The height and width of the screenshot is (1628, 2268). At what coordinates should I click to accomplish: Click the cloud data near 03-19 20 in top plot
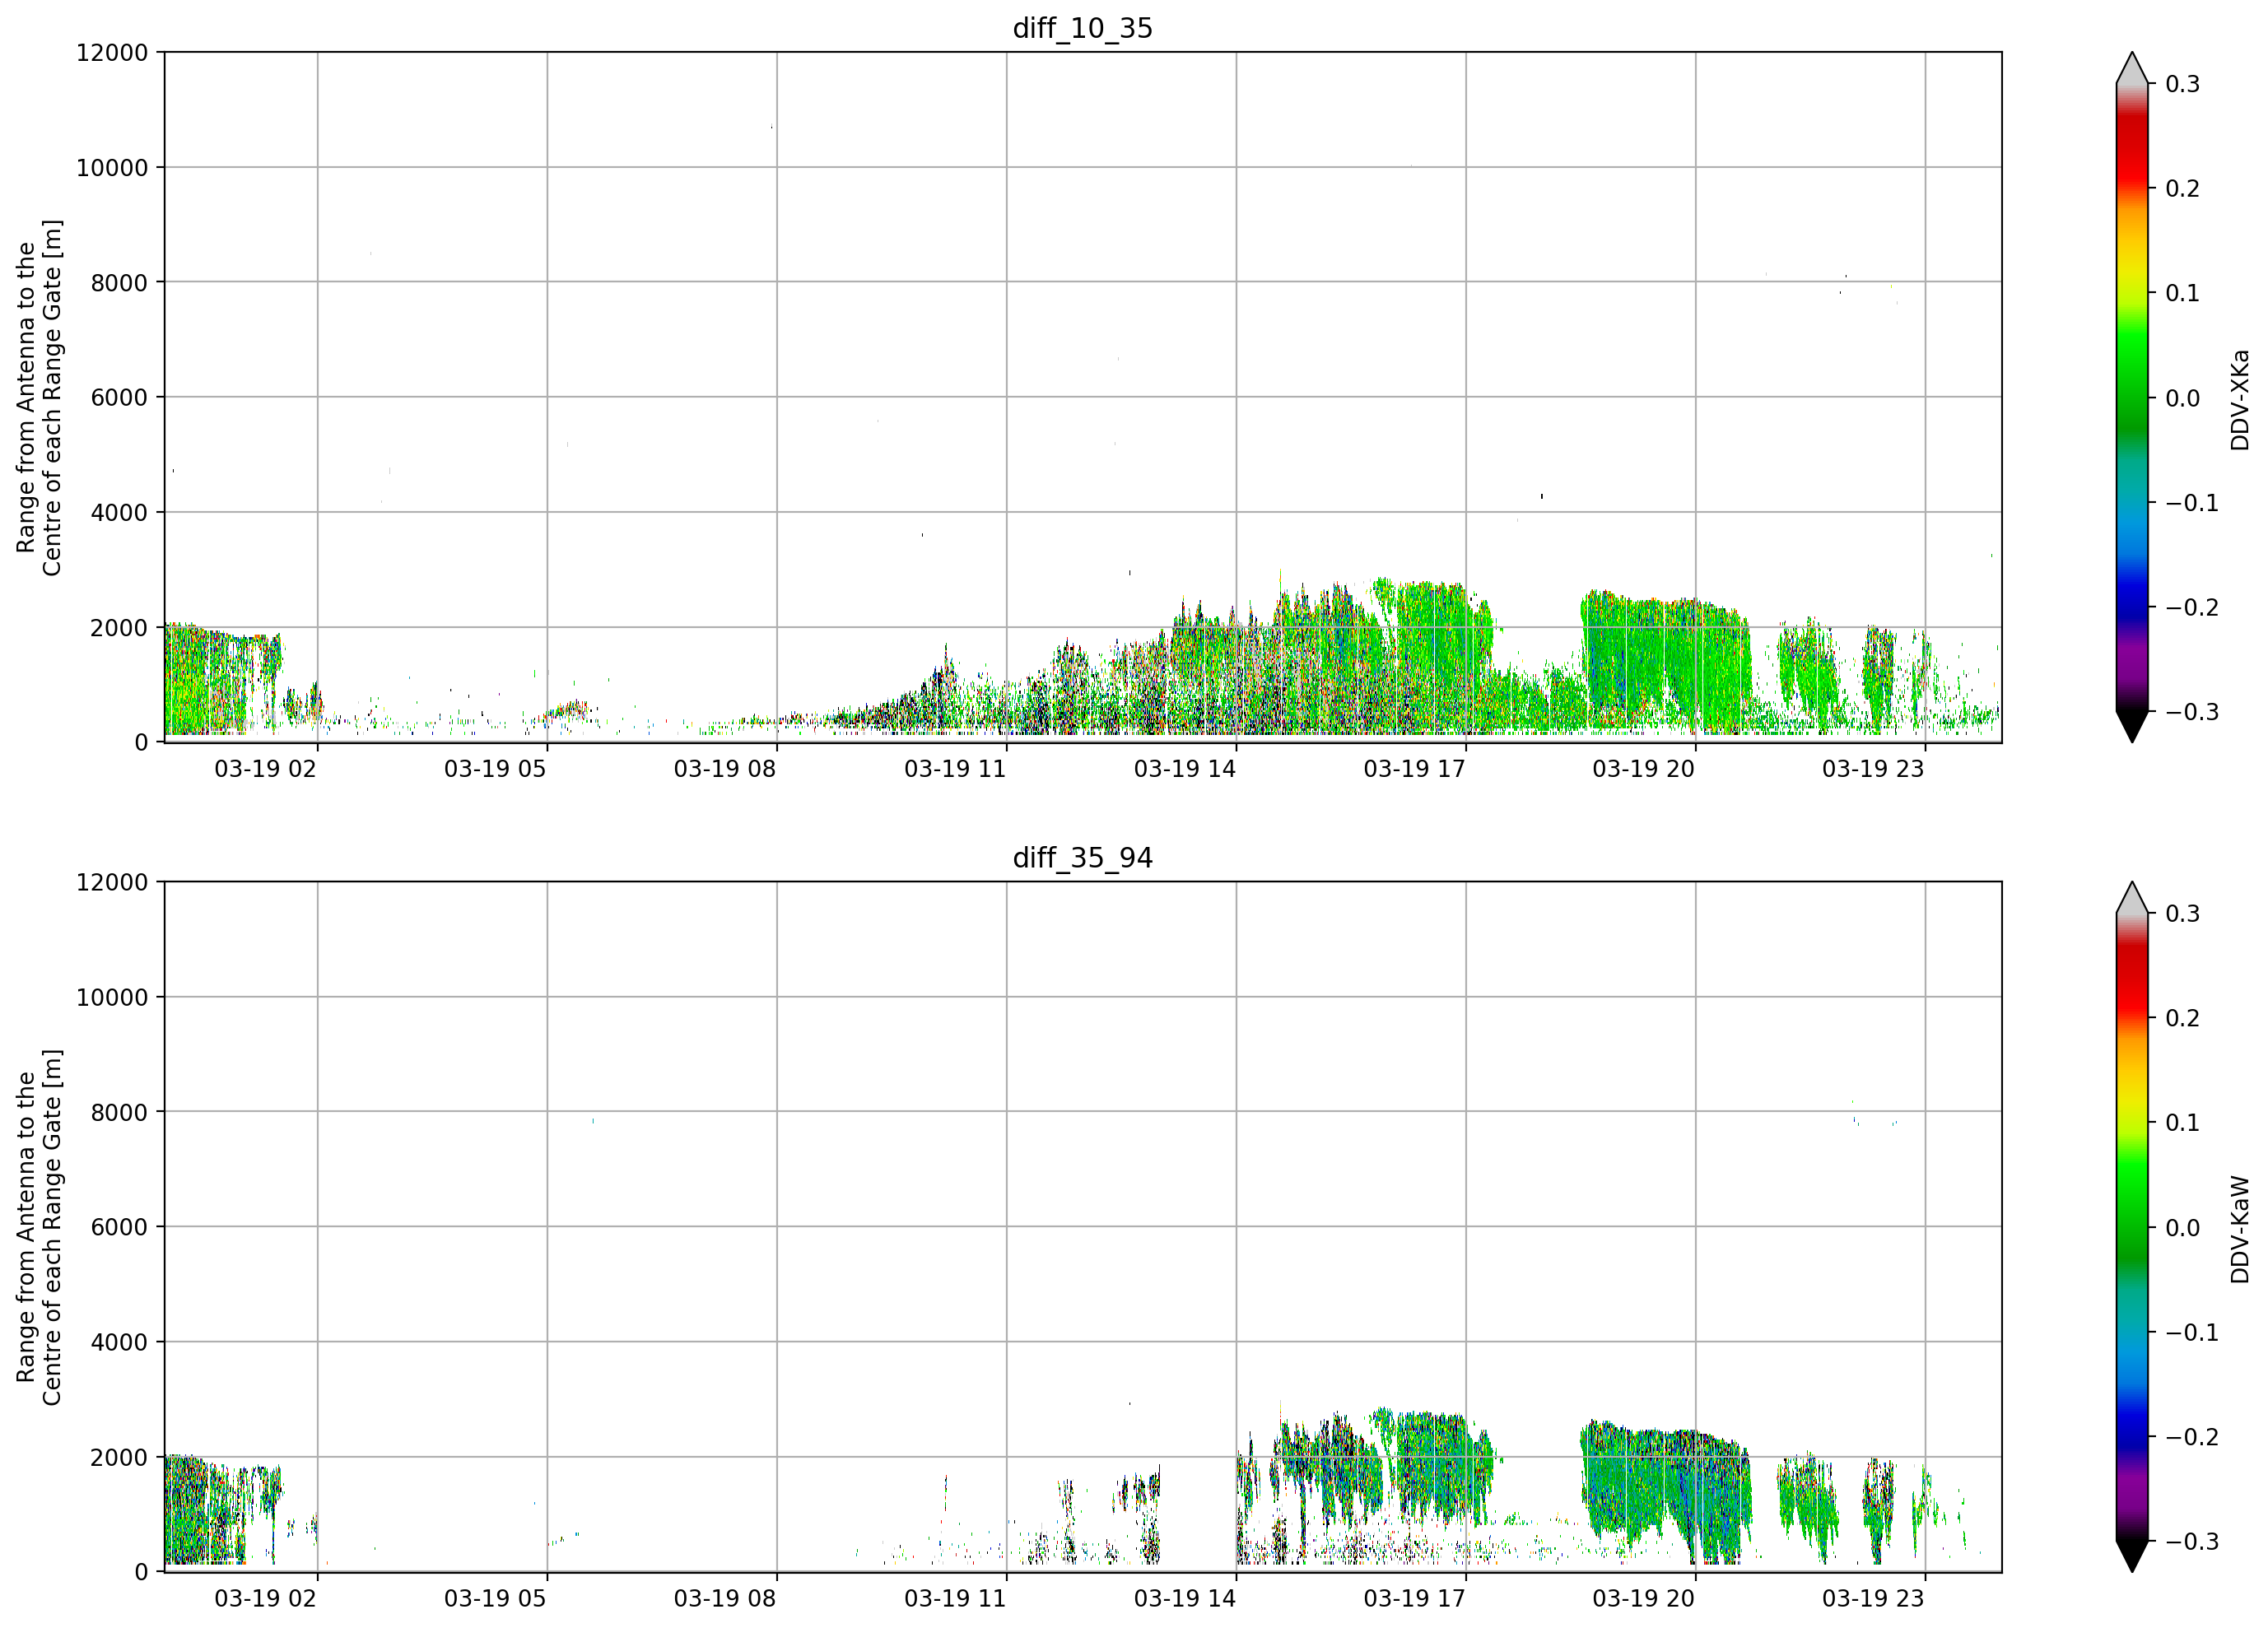[x=1665, y=660]
